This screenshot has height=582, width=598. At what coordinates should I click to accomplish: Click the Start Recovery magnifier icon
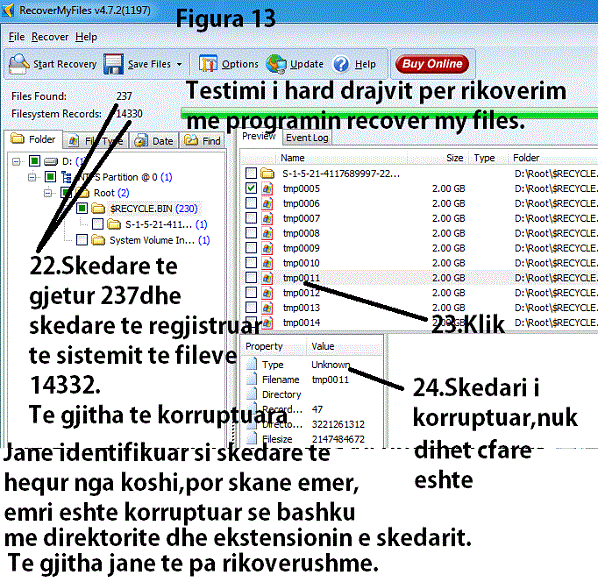coord(19,64)
